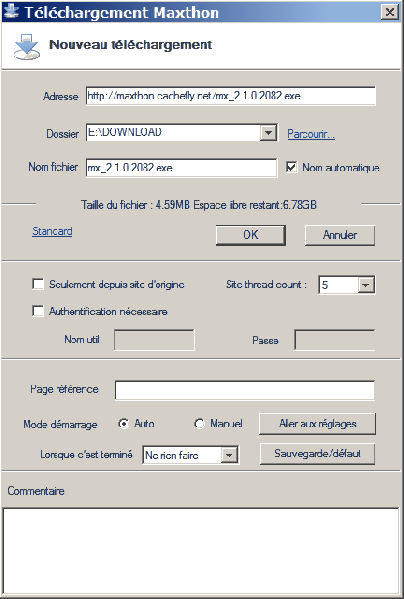This screenshot has width=404, height=599.
Task: Click the Nouveau téléchargement heading
Action: [x=131, y=45]
